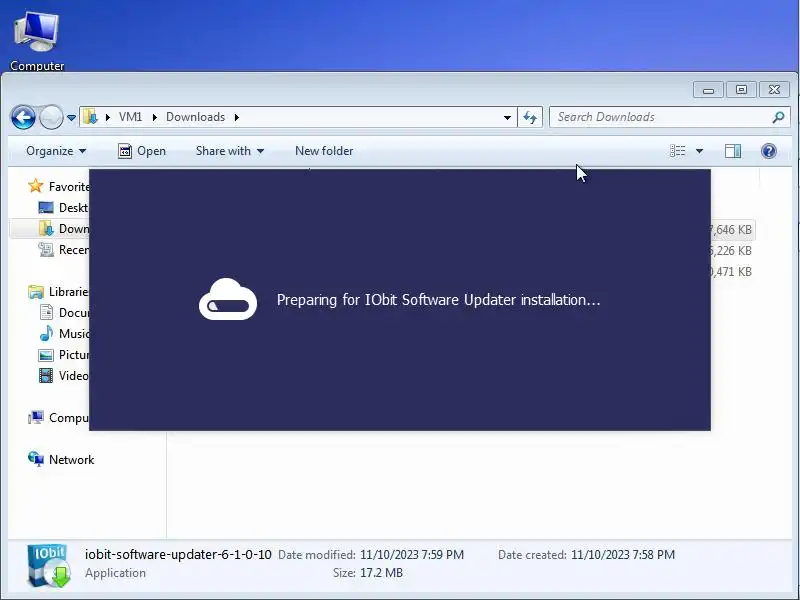Open the recent pages dropdown arrow
Screen dimensions: 800x600
pyautogui.click(x=71, y=118)
